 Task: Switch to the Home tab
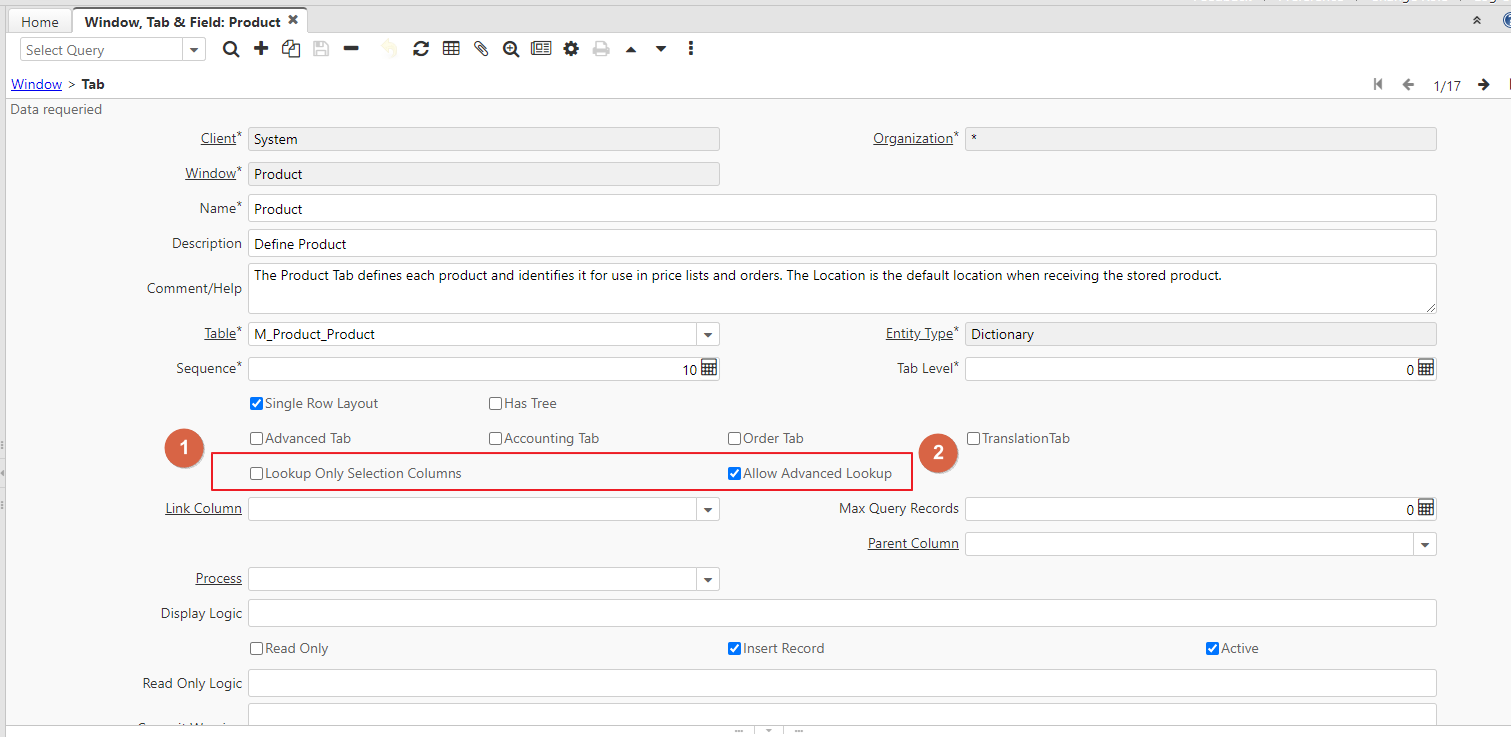[40, 21]
